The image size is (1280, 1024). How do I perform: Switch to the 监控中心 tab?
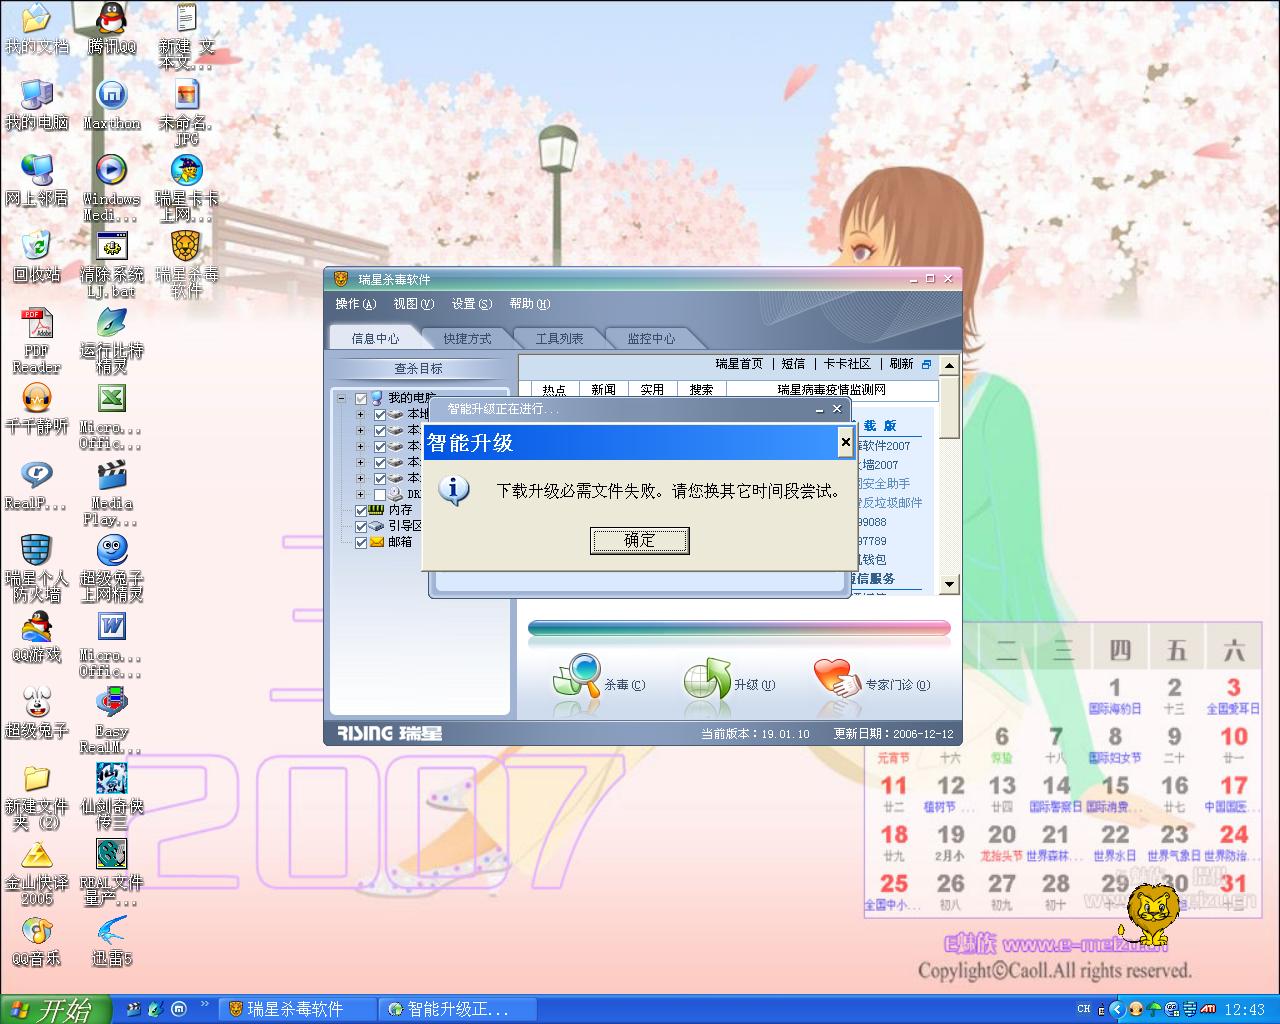[651, 338]
